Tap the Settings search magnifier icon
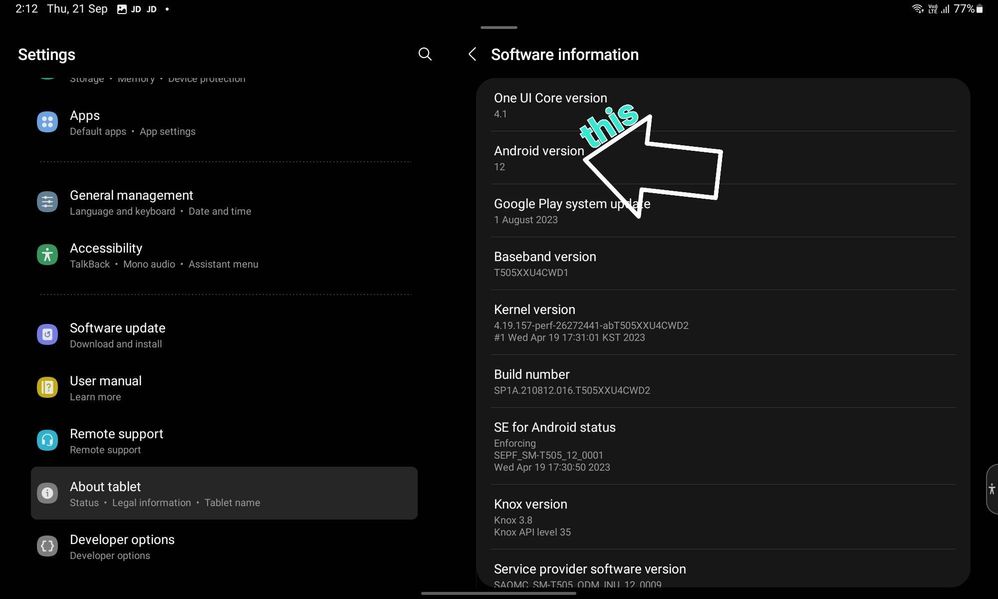 coord(425,54)
